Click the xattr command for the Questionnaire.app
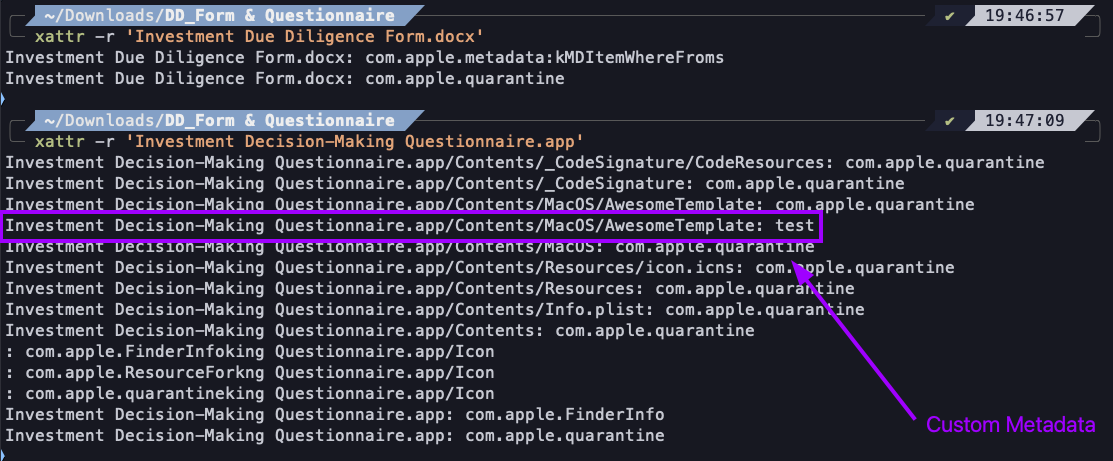 point(309,141)
